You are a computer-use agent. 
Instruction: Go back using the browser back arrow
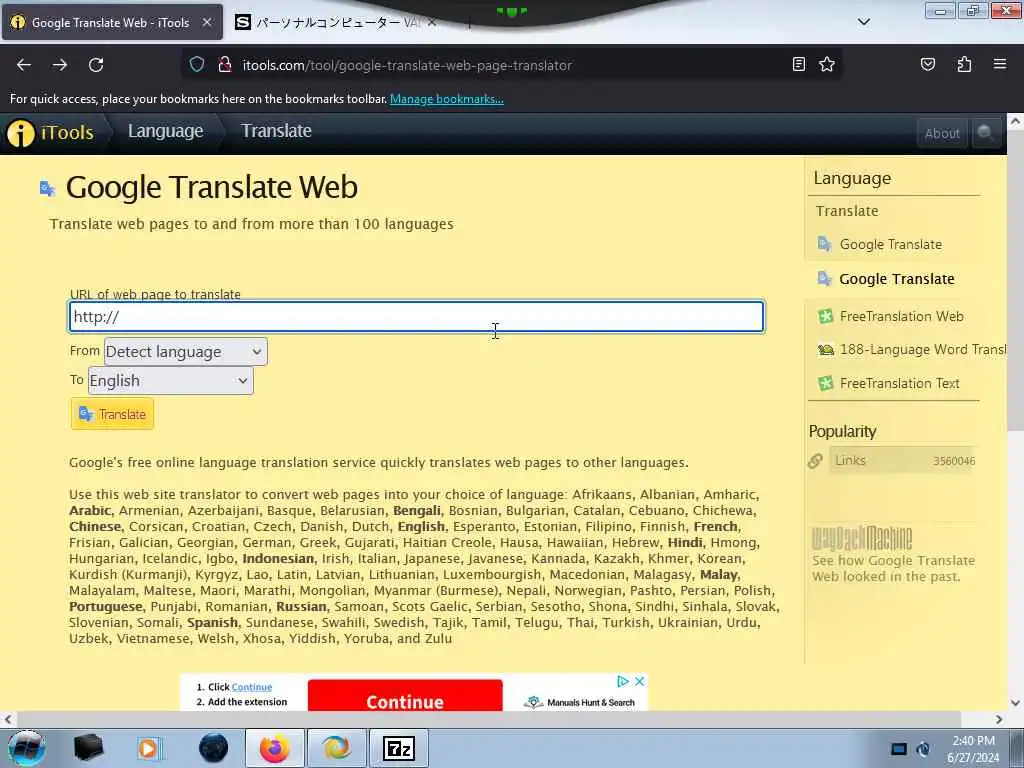[24, 65]
